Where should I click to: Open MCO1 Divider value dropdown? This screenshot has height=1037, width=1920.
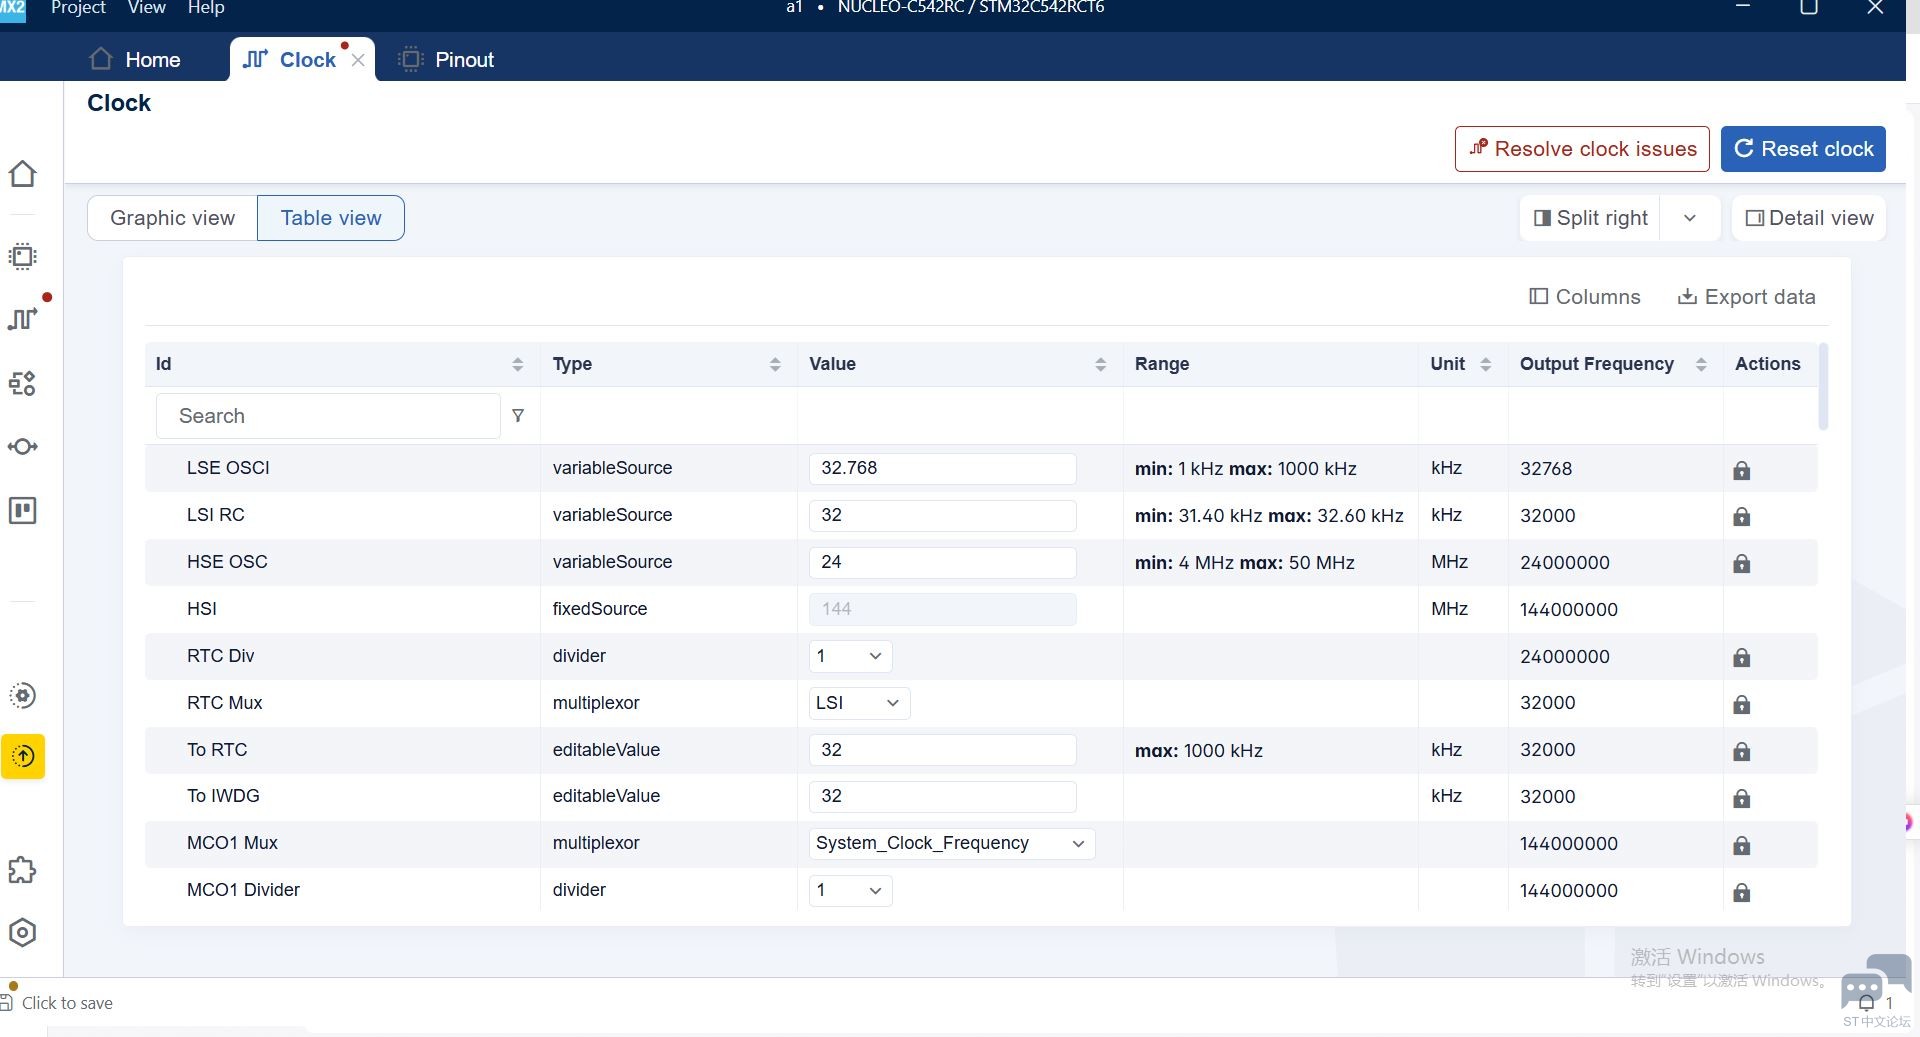850,890
